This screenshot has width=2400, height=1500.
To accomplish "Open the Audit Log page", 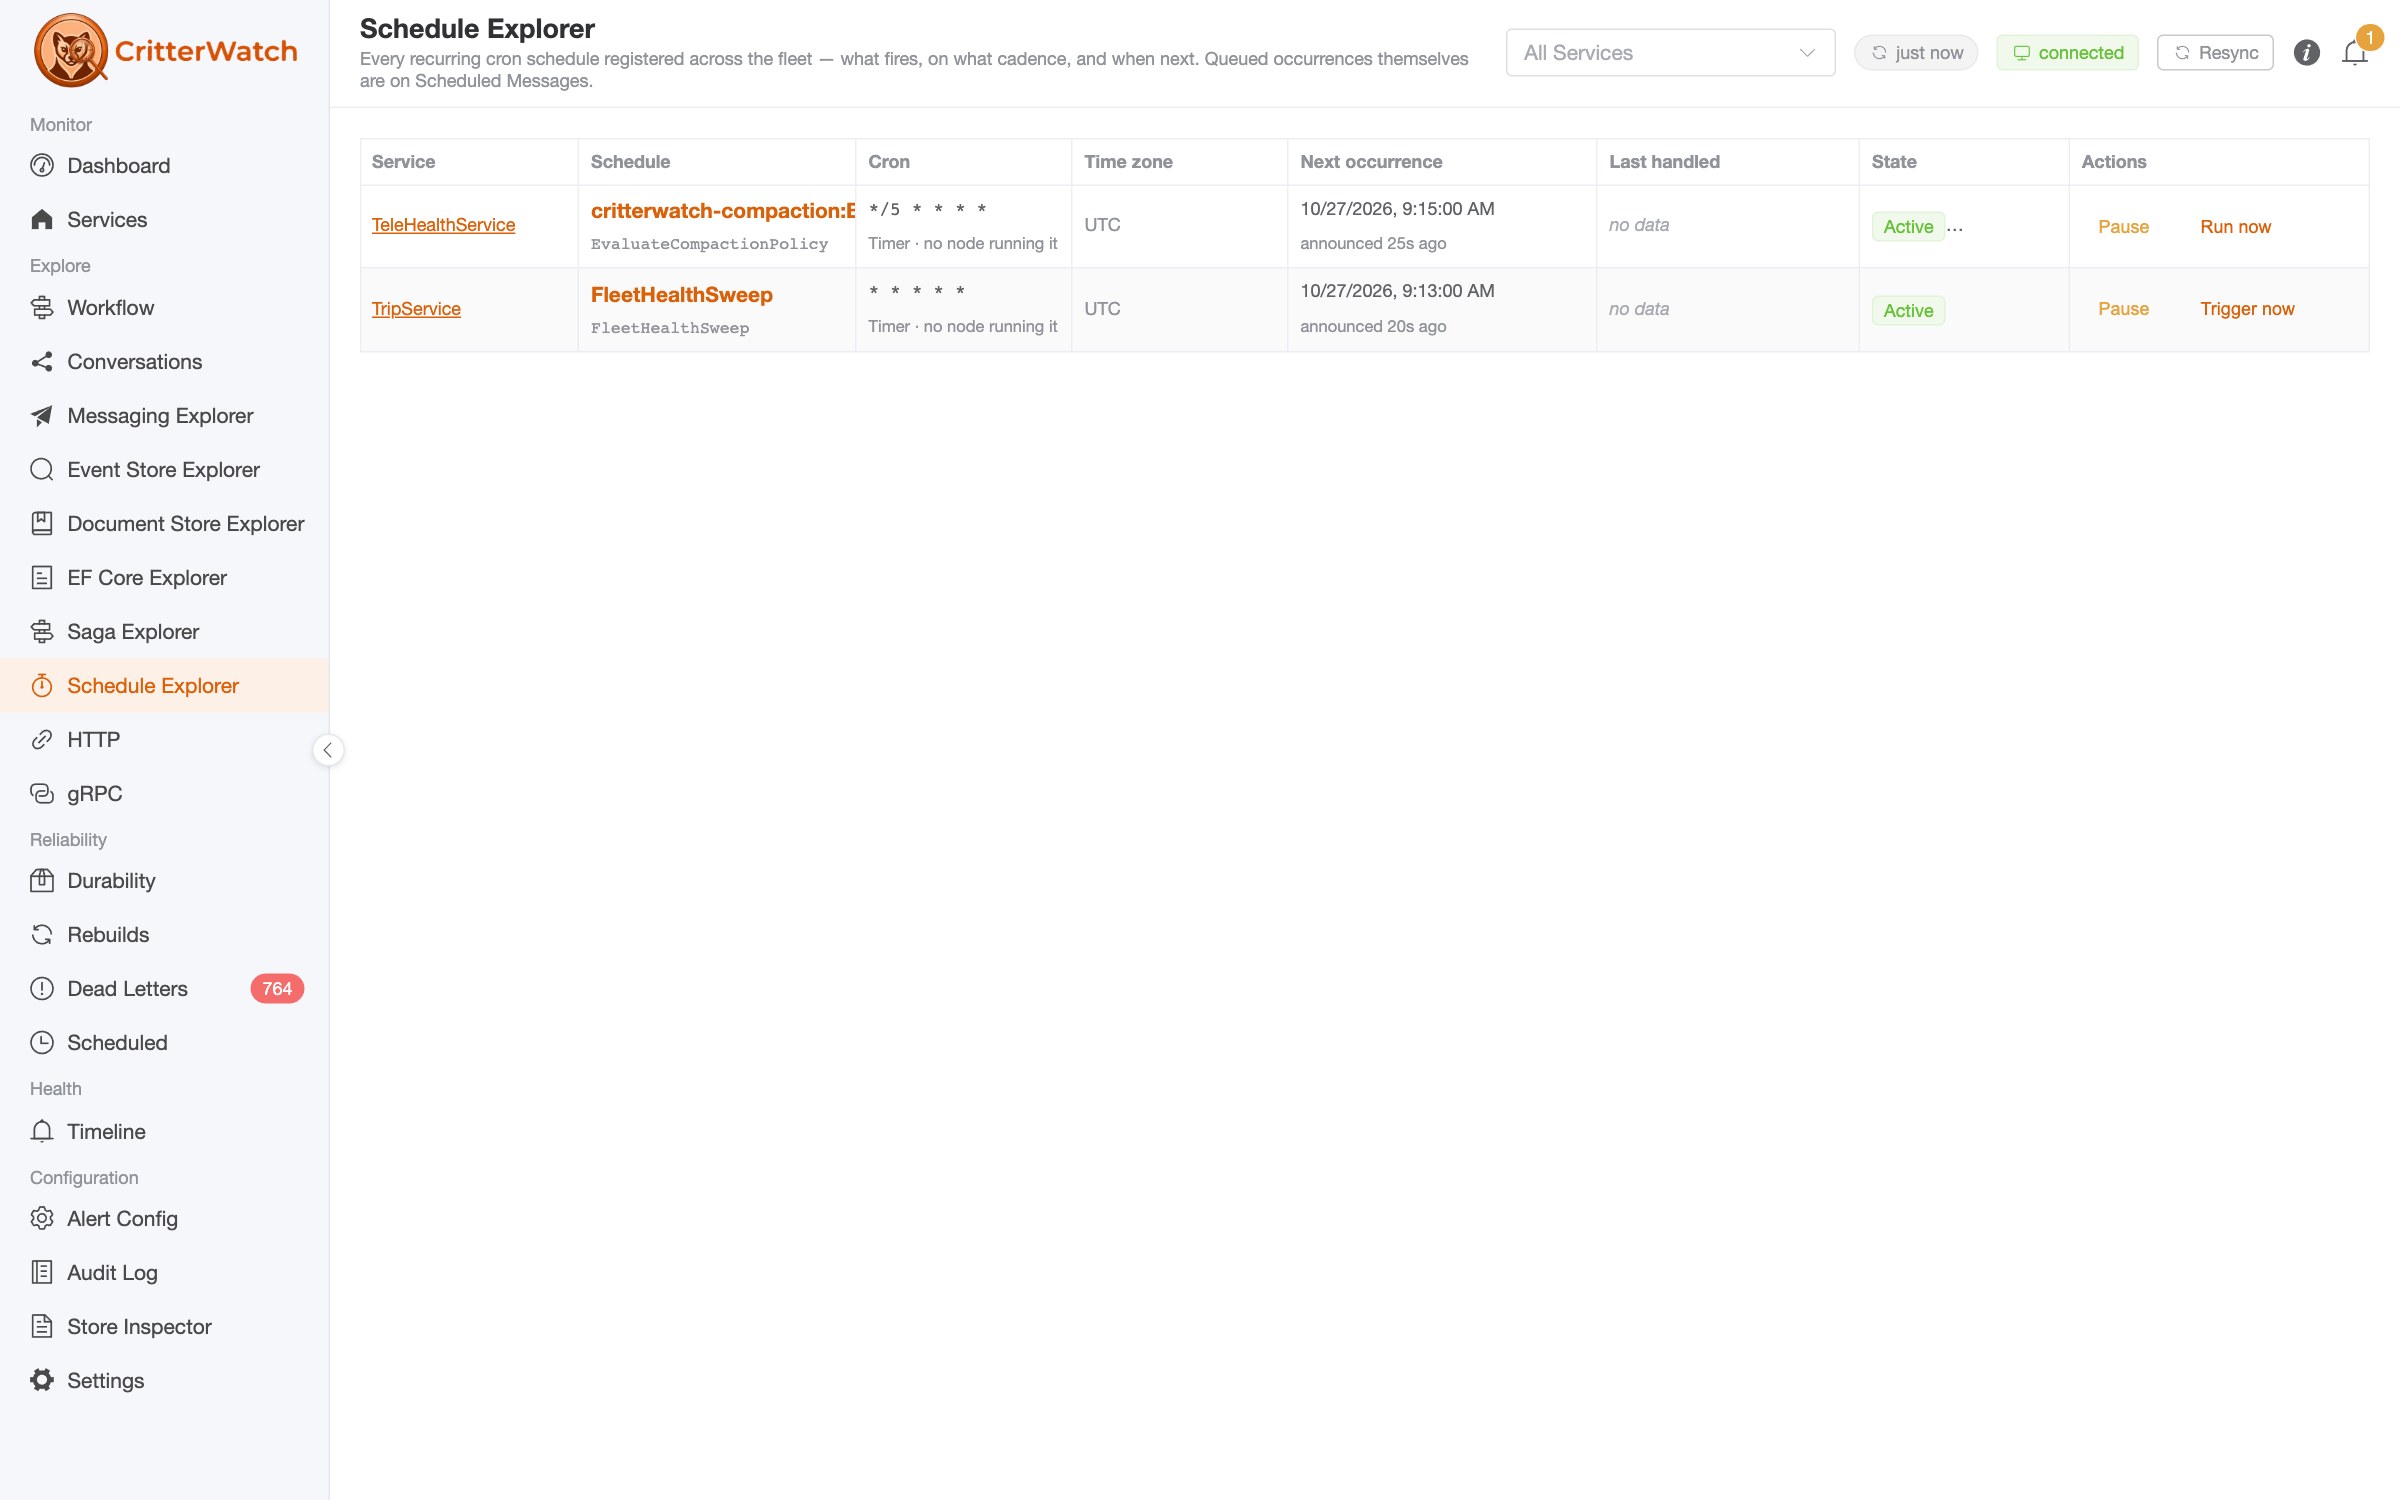I will pos(112,1273).
